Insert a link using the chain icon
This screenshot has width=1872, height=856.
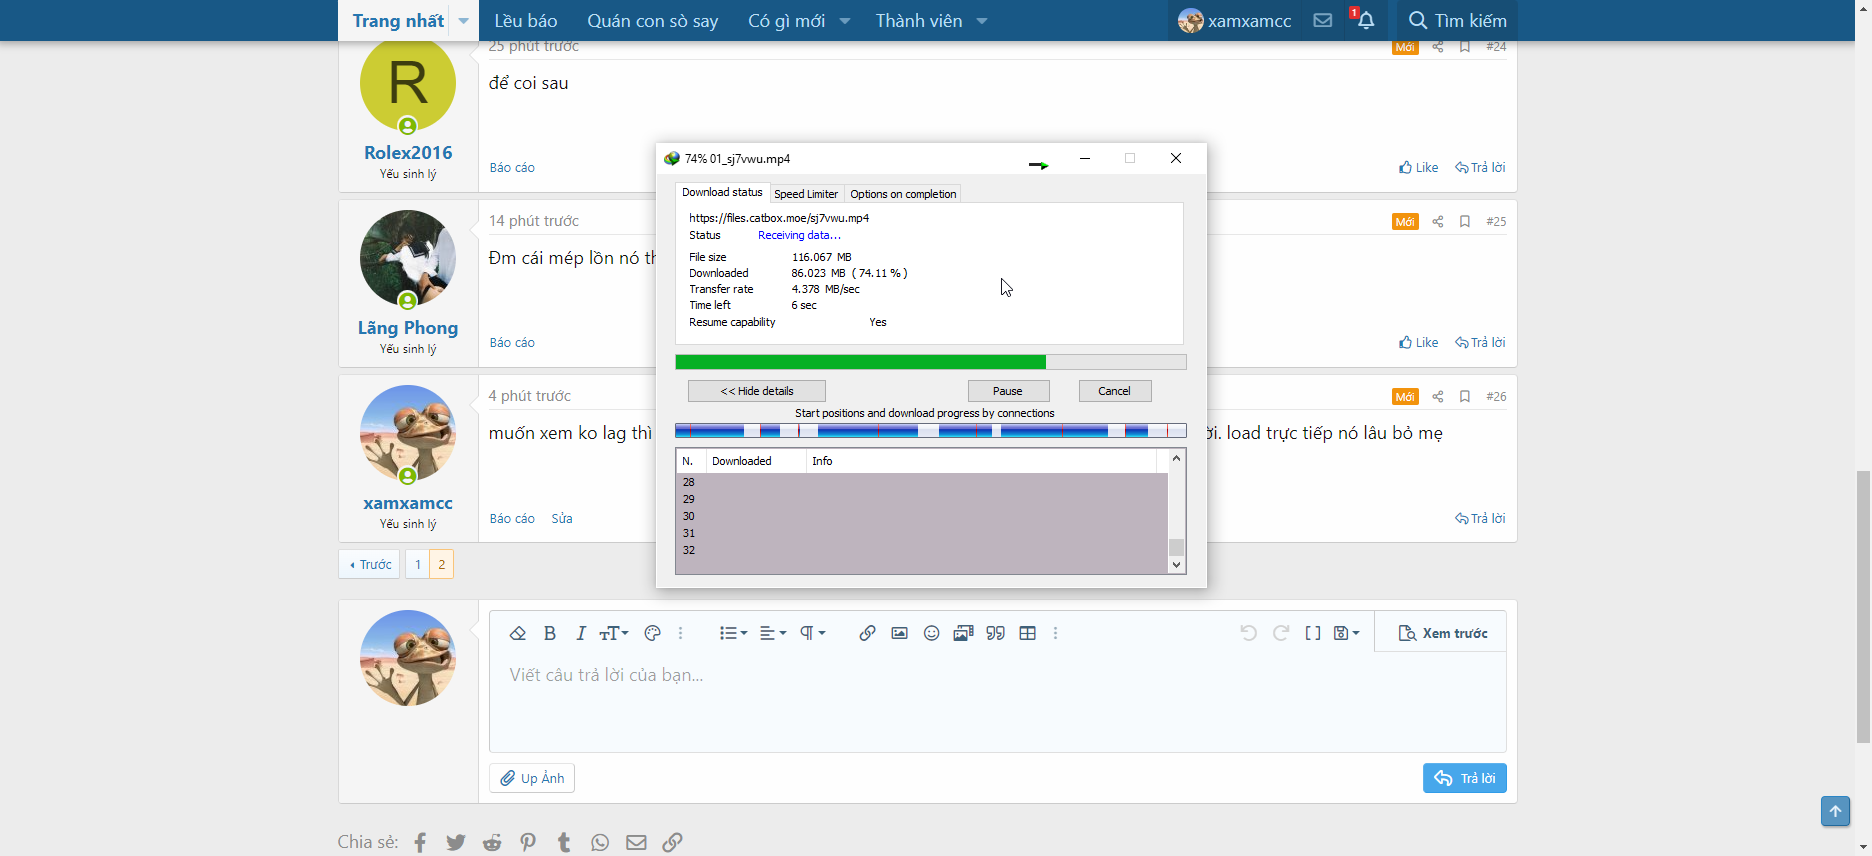point(867,633)
